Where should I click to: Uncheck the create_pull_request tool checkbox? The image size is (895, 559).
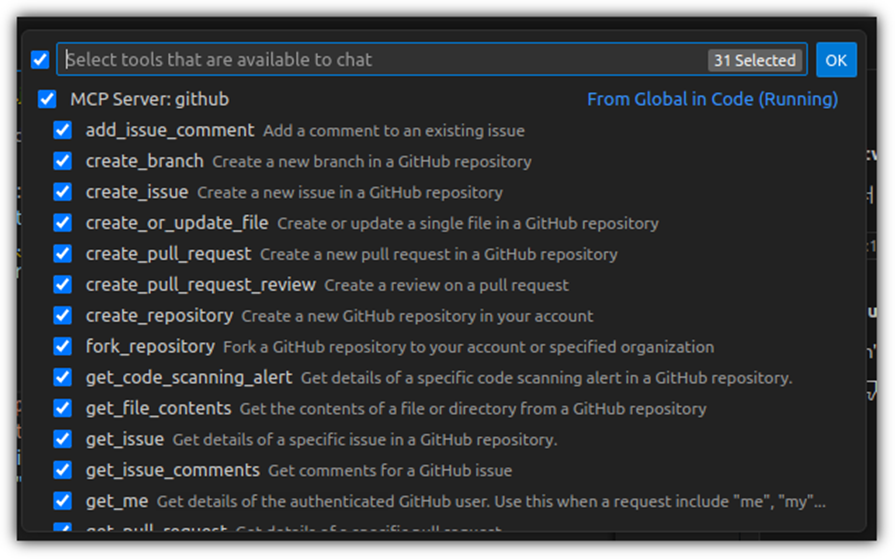pyautogui.click(x=62, y=254)
